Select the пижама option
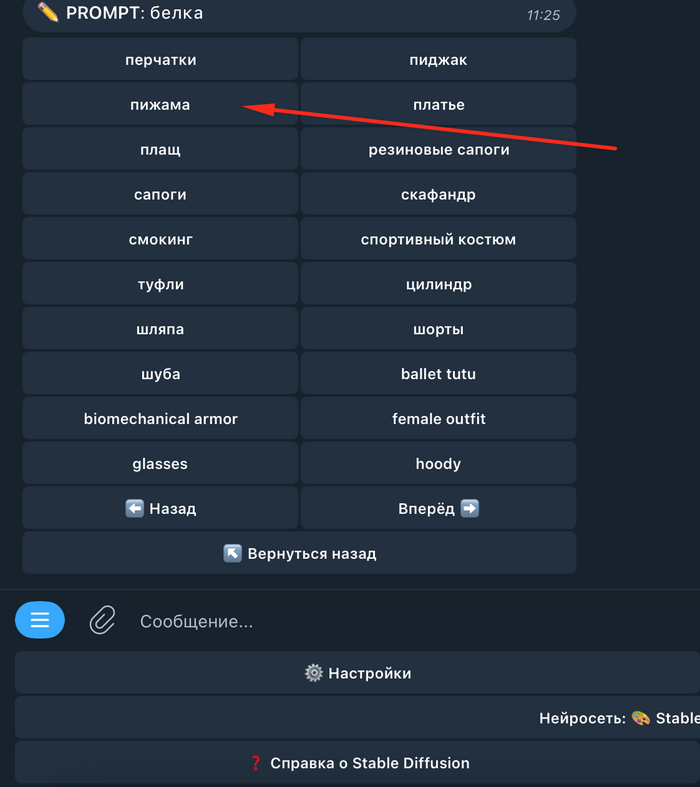 [x=160, y=104]
